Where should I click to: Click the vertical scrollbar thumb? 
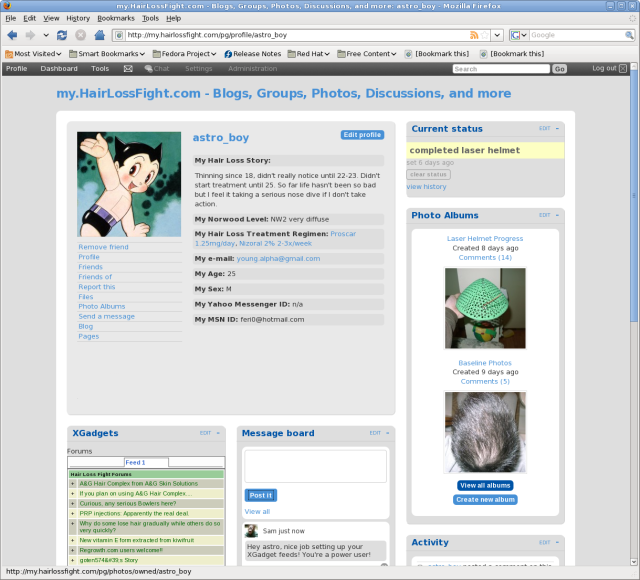633,196
